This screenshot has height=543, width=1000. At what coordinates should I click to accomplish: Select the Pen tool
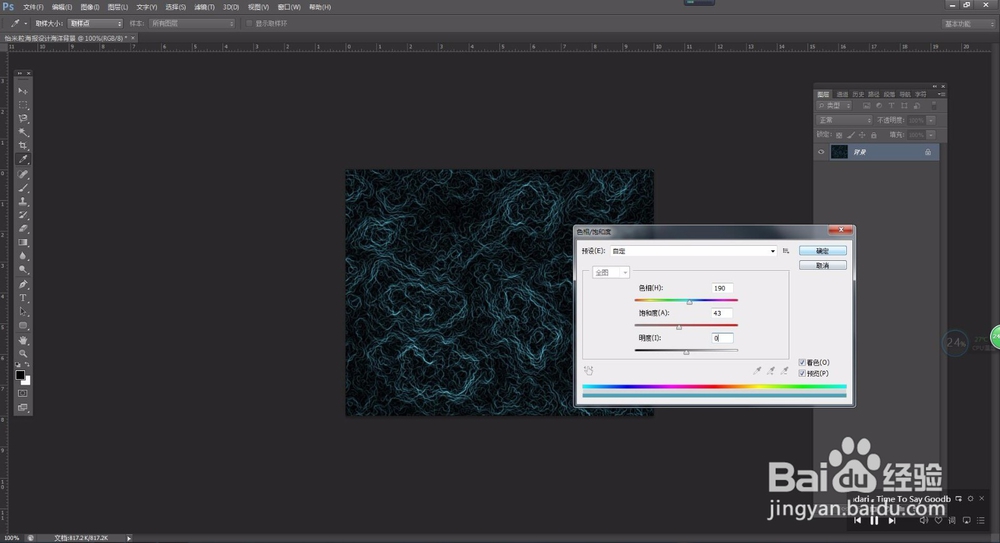click(x=23, y=285)
